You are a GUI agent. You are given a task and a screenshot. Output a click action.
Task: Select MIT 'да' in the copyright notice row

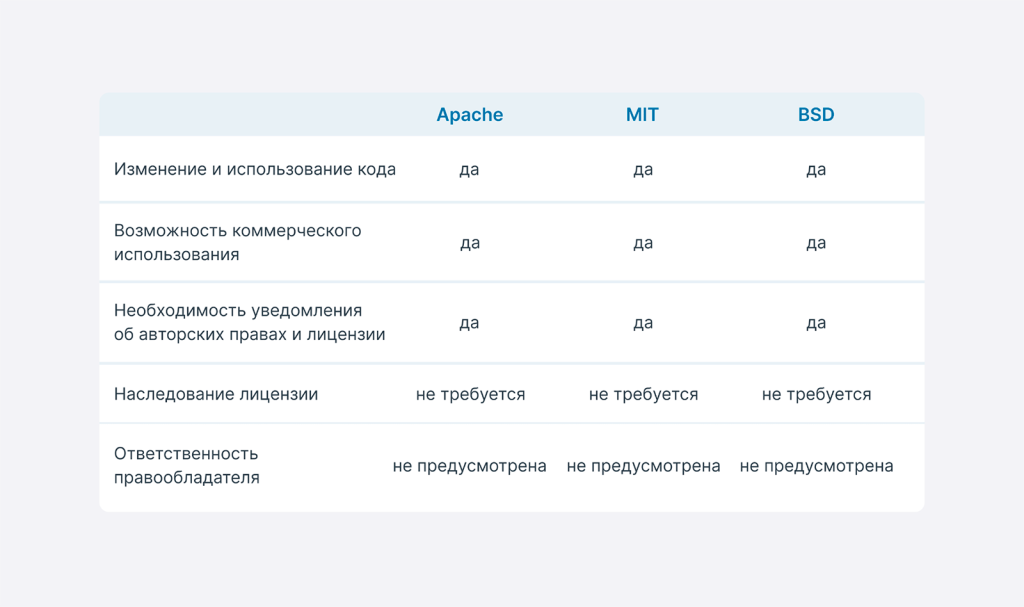coord(643,323)
